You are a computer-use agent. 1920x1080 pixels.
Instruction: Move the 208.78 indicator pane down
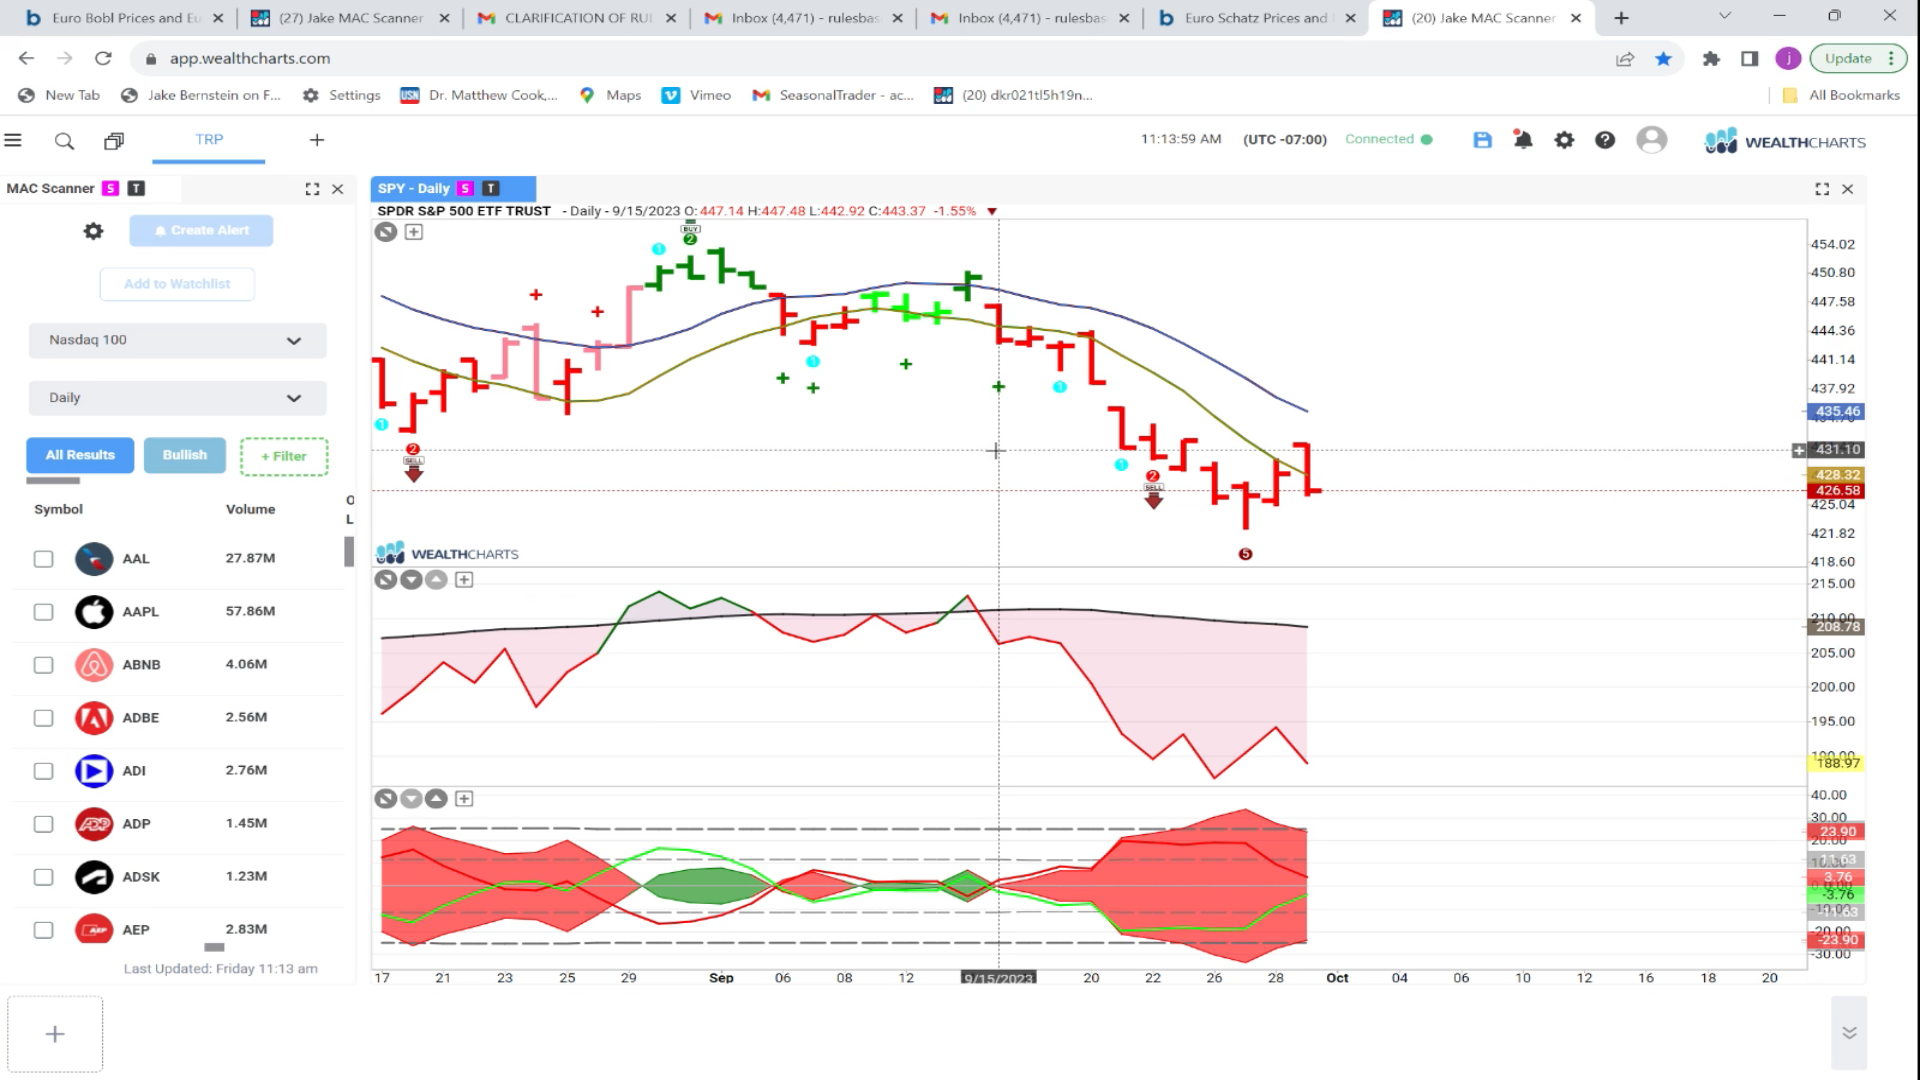coord(411,580)
